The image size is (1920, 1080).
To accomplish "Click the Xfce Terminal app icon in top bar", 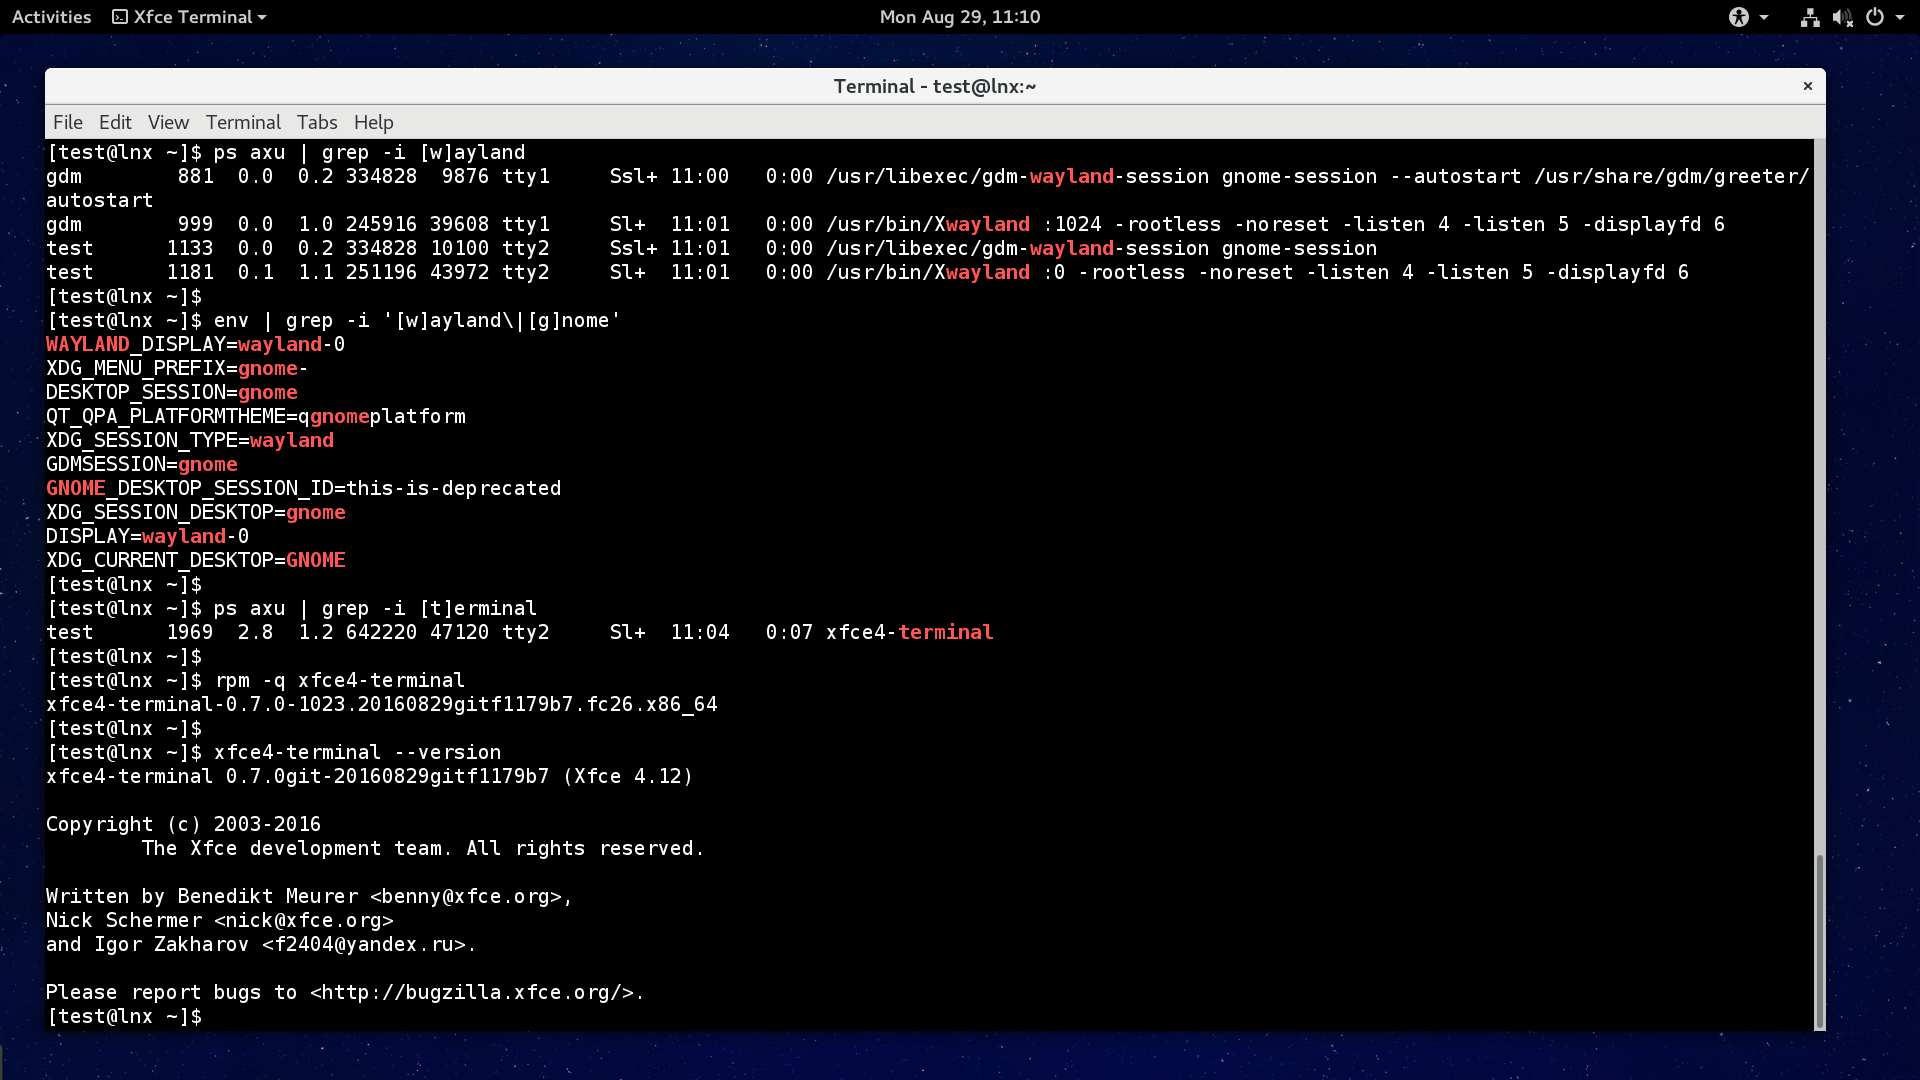I will [120, 17].
